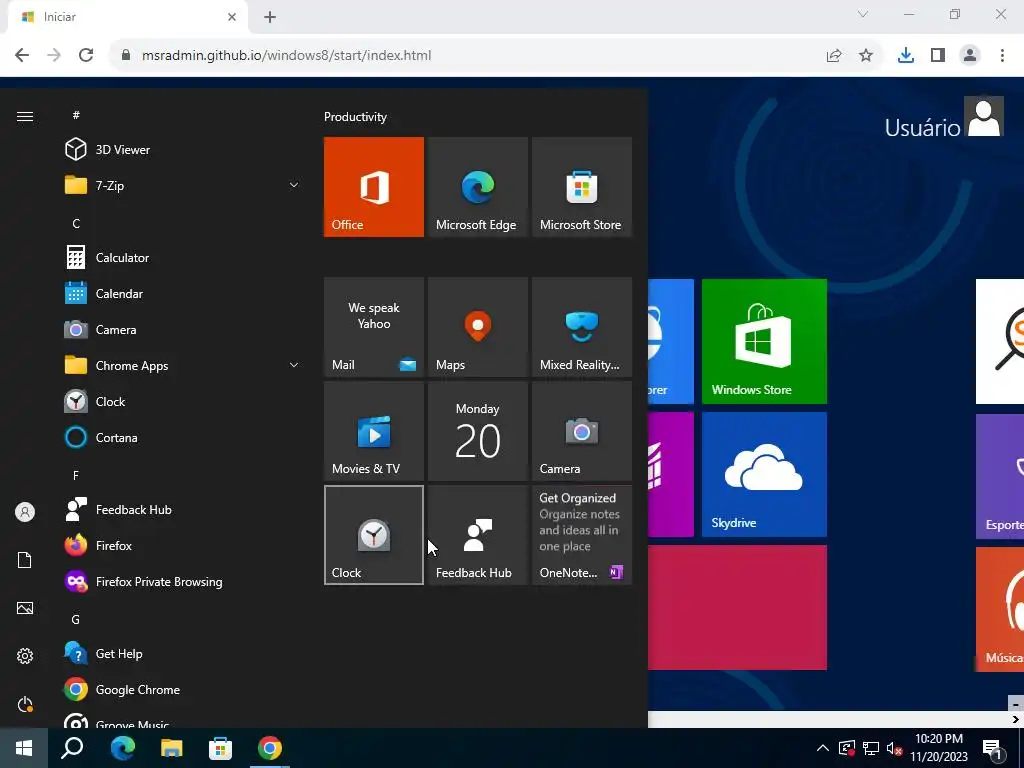This screenshot has height=768, width=1024.
Task: Open the Skydrive tile
Action: coord(764,474)
